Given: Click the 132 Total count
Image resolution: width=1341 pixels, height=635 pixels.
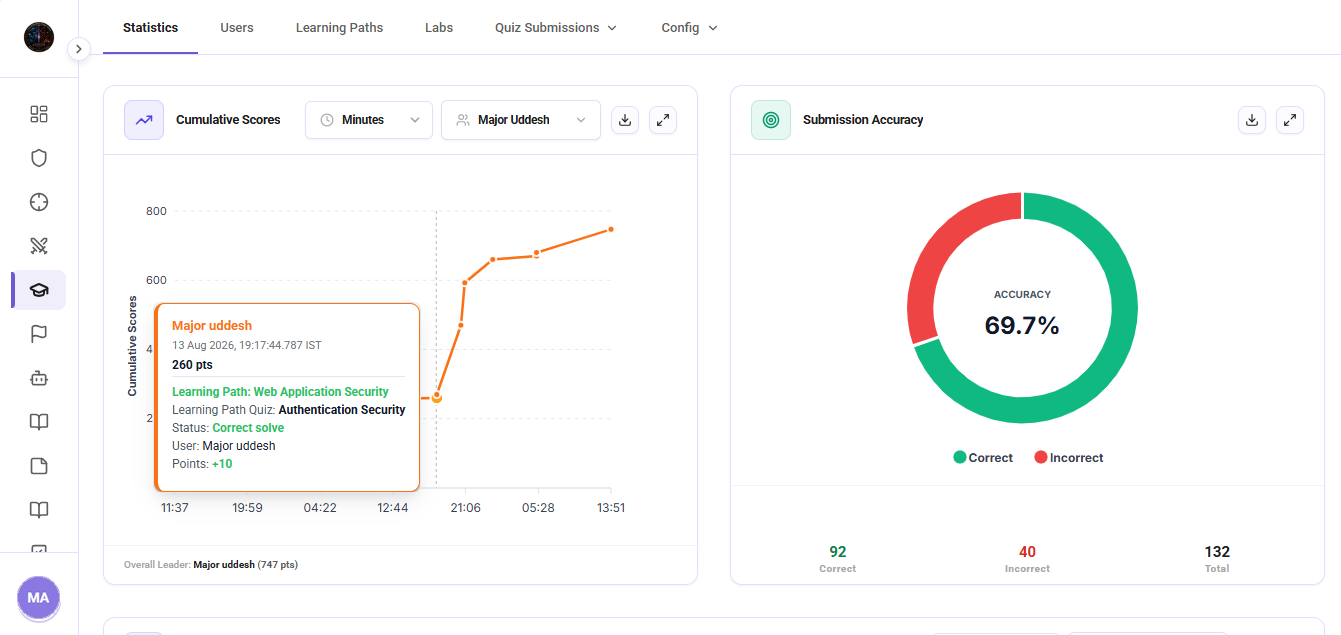Looking at the screenshot, I should 1217,552.
